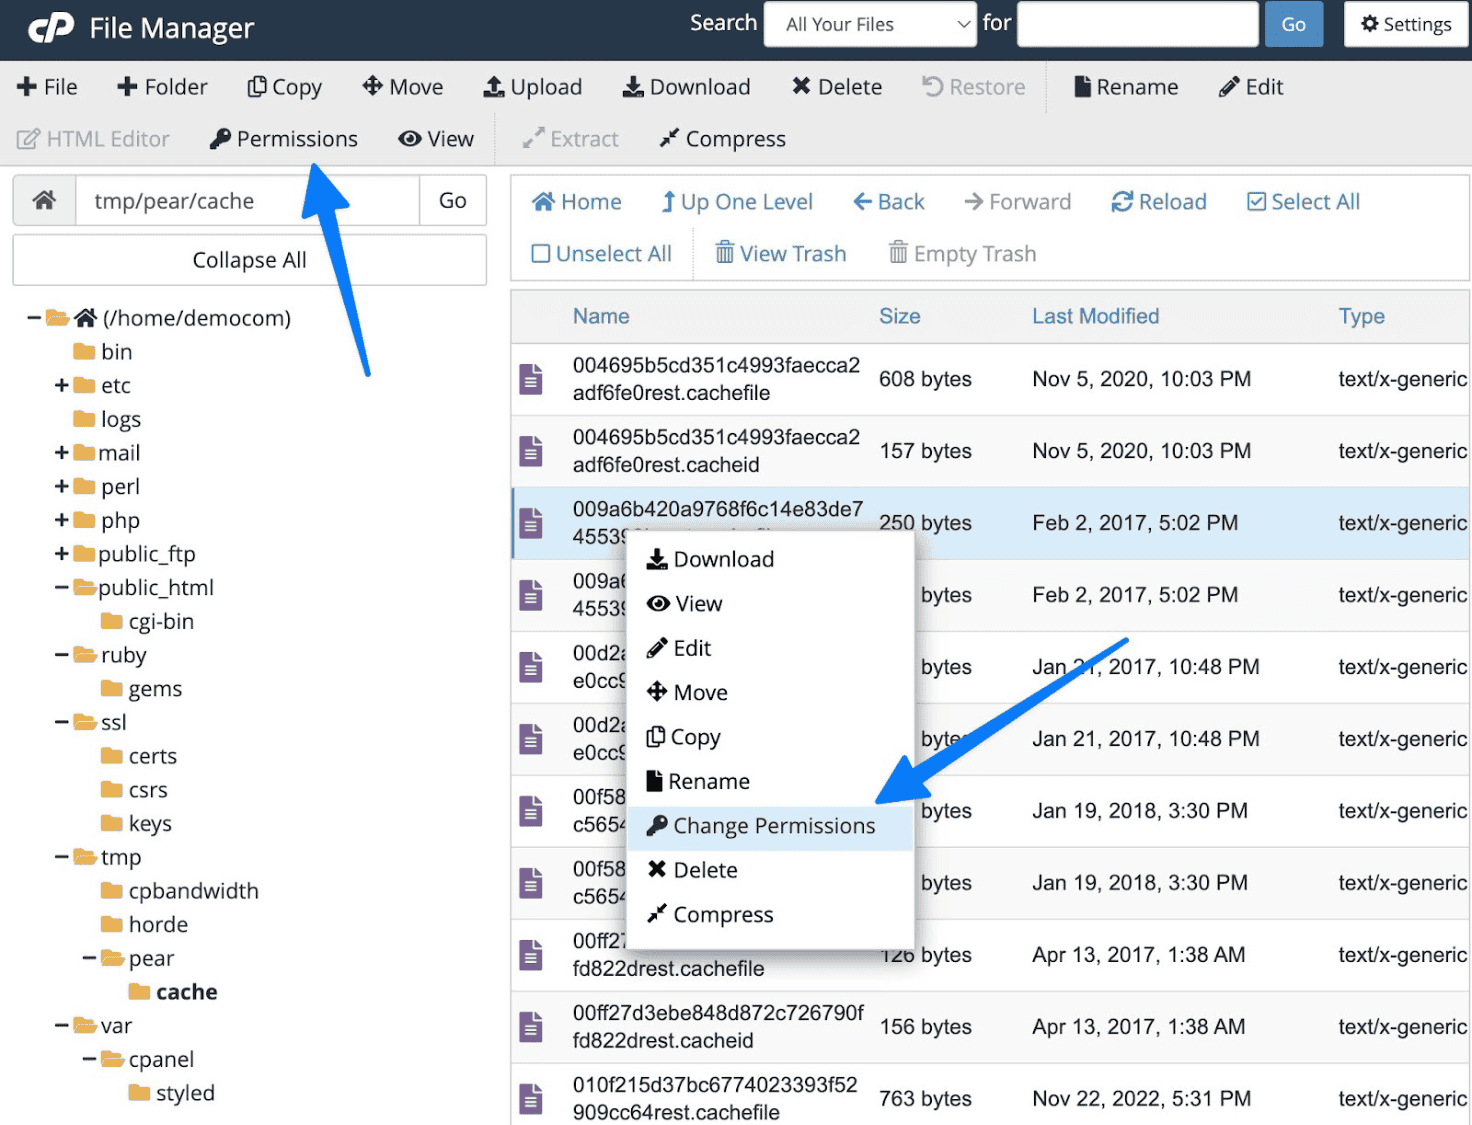Open the All Your Files search dropdown
This screenshot has width=1472, height=1125.
point(869,24)
